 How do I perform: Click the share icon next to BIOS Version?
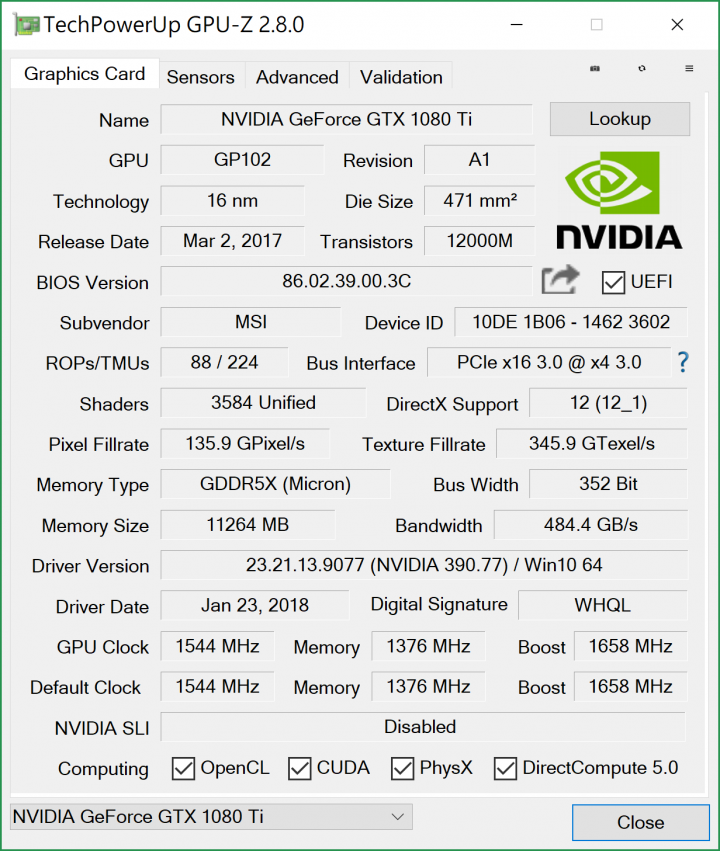pos(560,281)
